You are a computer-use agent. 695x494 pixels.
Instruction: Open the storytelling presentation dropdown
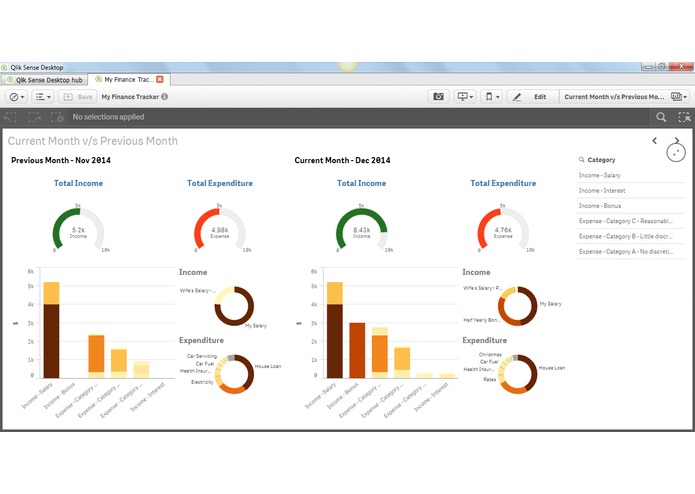[465, 97]
